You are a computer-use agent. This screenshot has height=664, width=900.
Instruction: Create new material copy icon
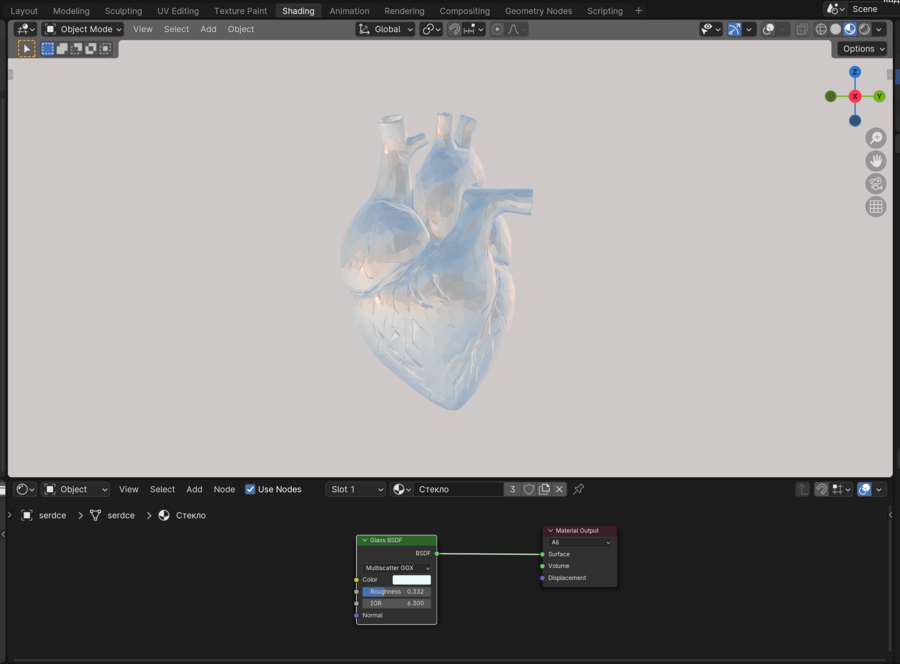(x=545, y=489)
